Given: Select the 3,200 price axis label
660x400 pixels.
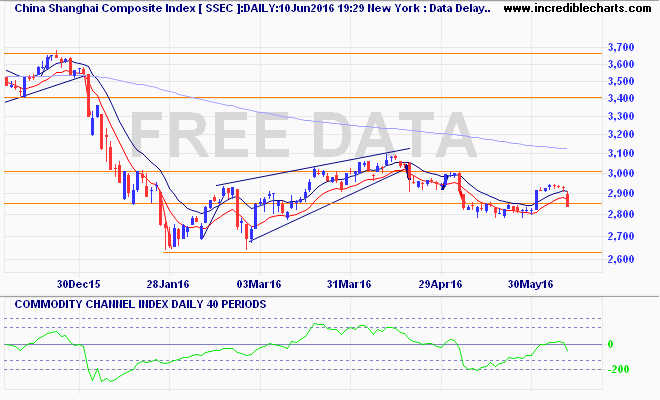Looking at the screenshot, I should 621,135.
